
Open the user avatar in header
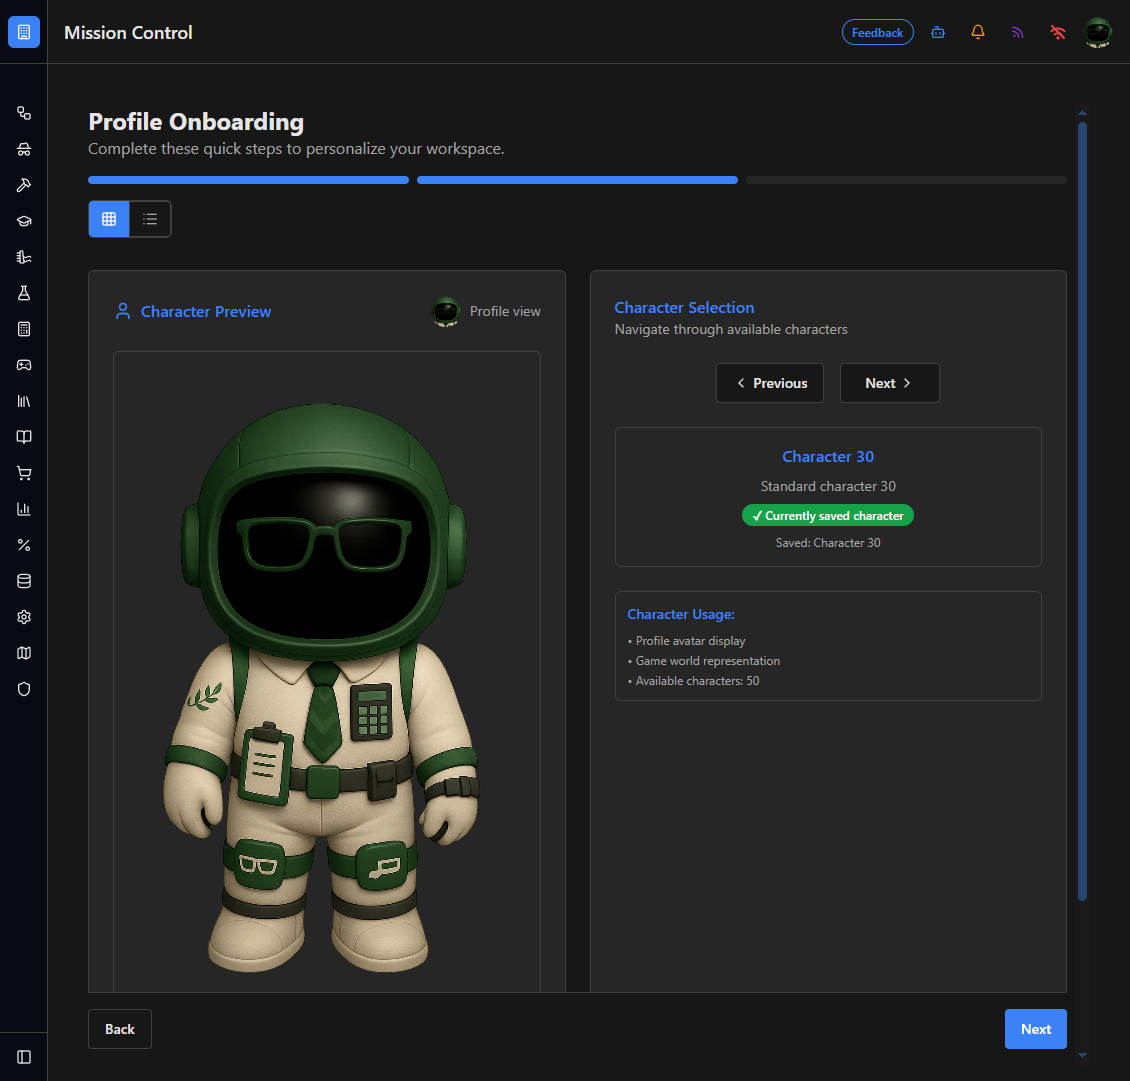coord(1098,32)
